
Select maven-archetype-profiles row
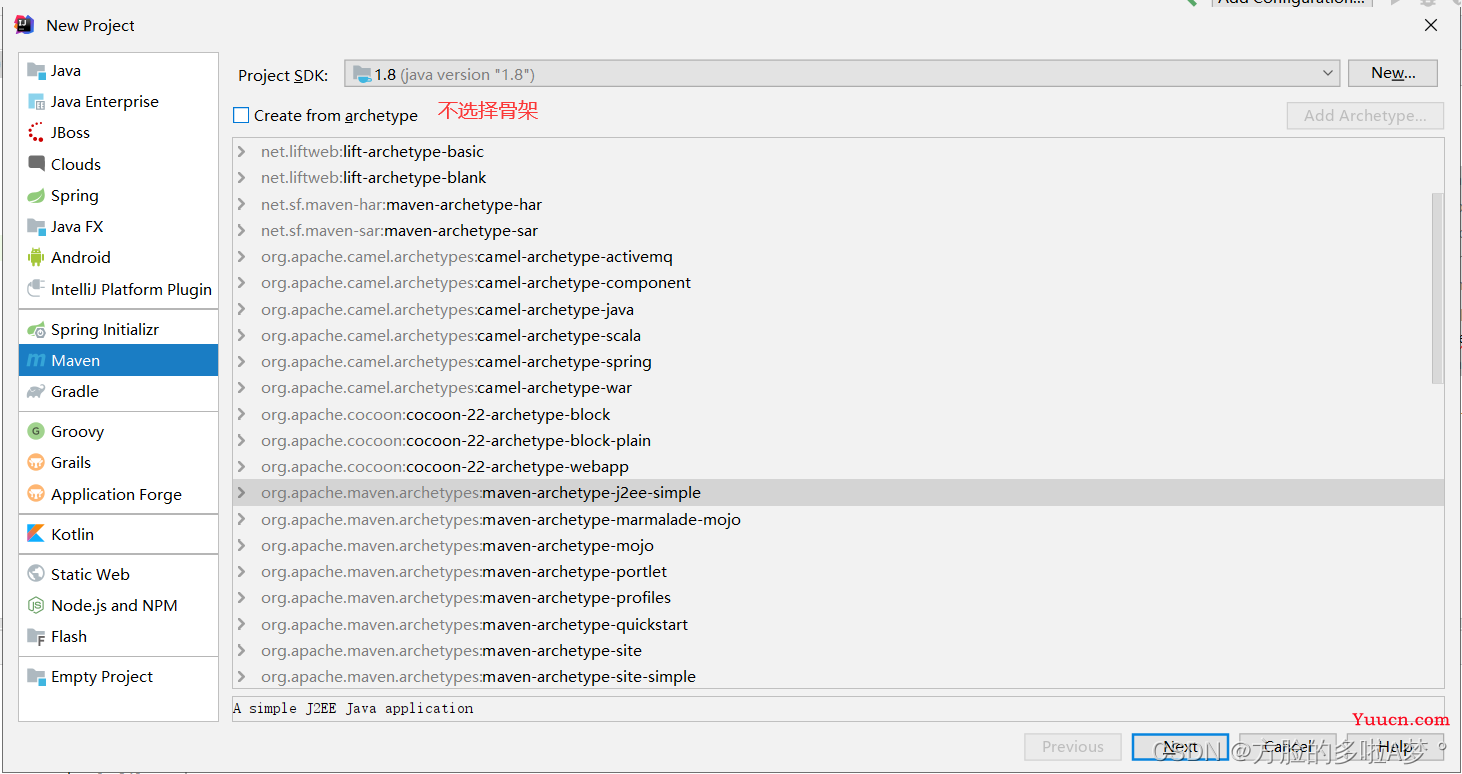point(838,598)
